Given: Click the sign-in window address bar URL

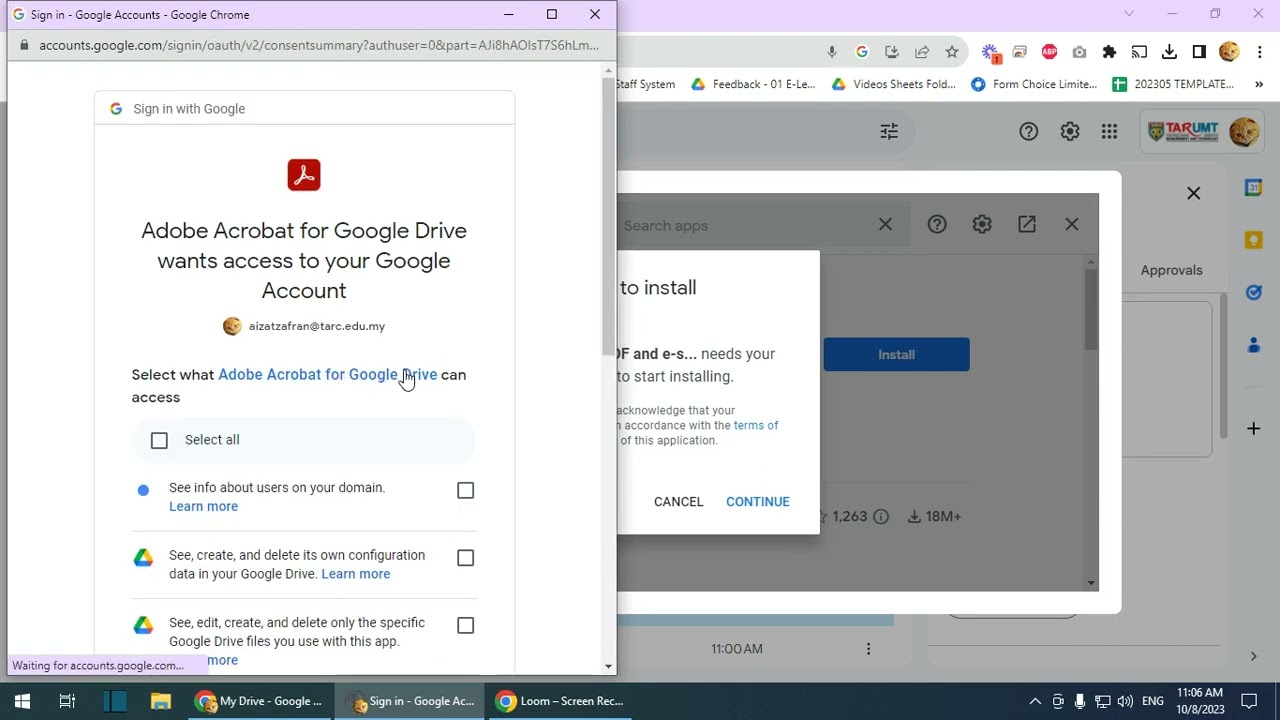Looking at the screenshot, I should click(319, 45).
